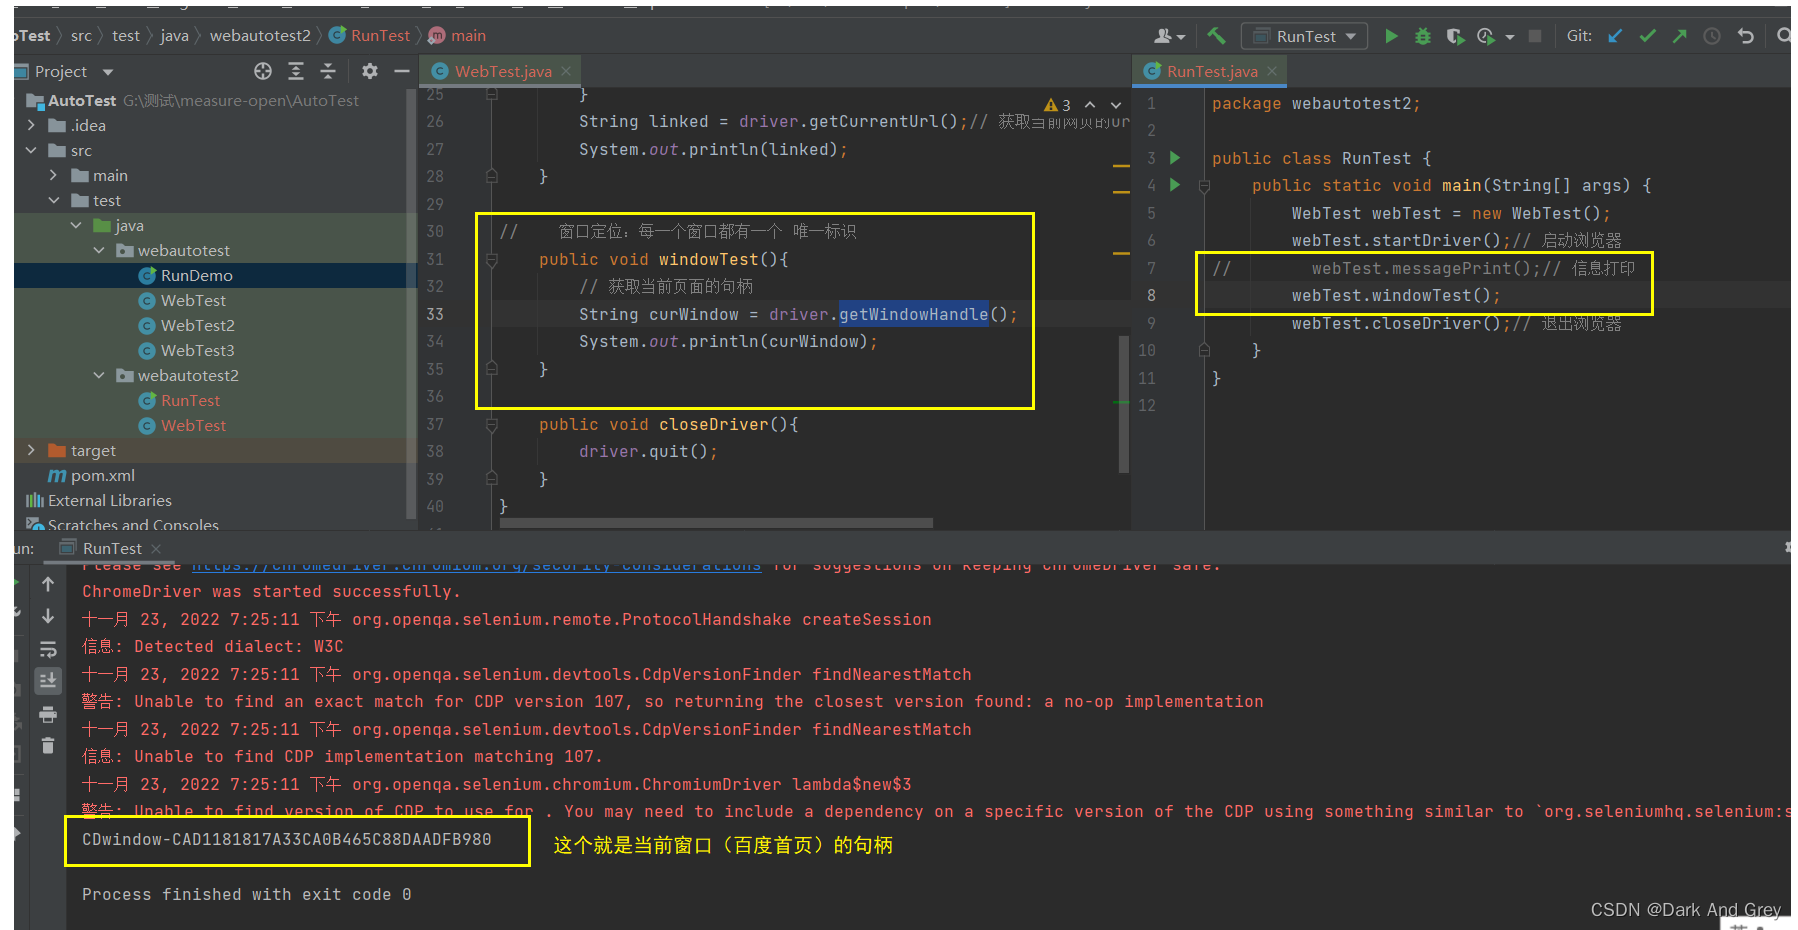
Task: Close the WebTest.java editor tab
Action: (x=566, y=71)
